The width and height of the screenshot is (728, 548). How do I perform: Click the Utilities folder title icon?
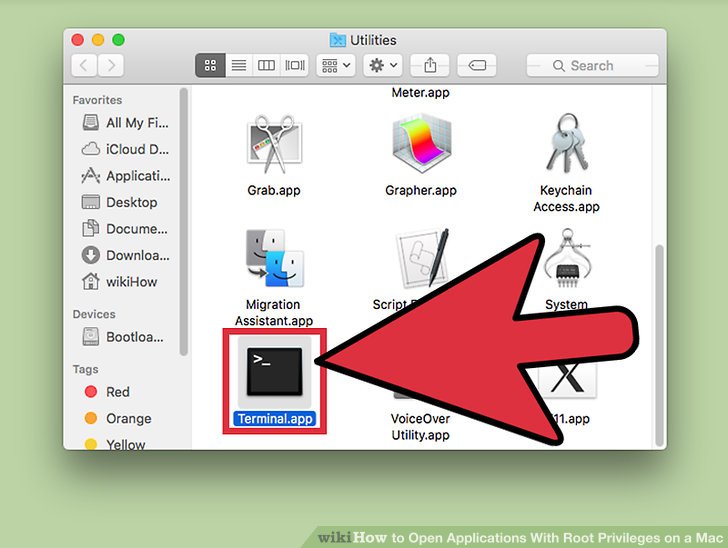tap(338, 40)
